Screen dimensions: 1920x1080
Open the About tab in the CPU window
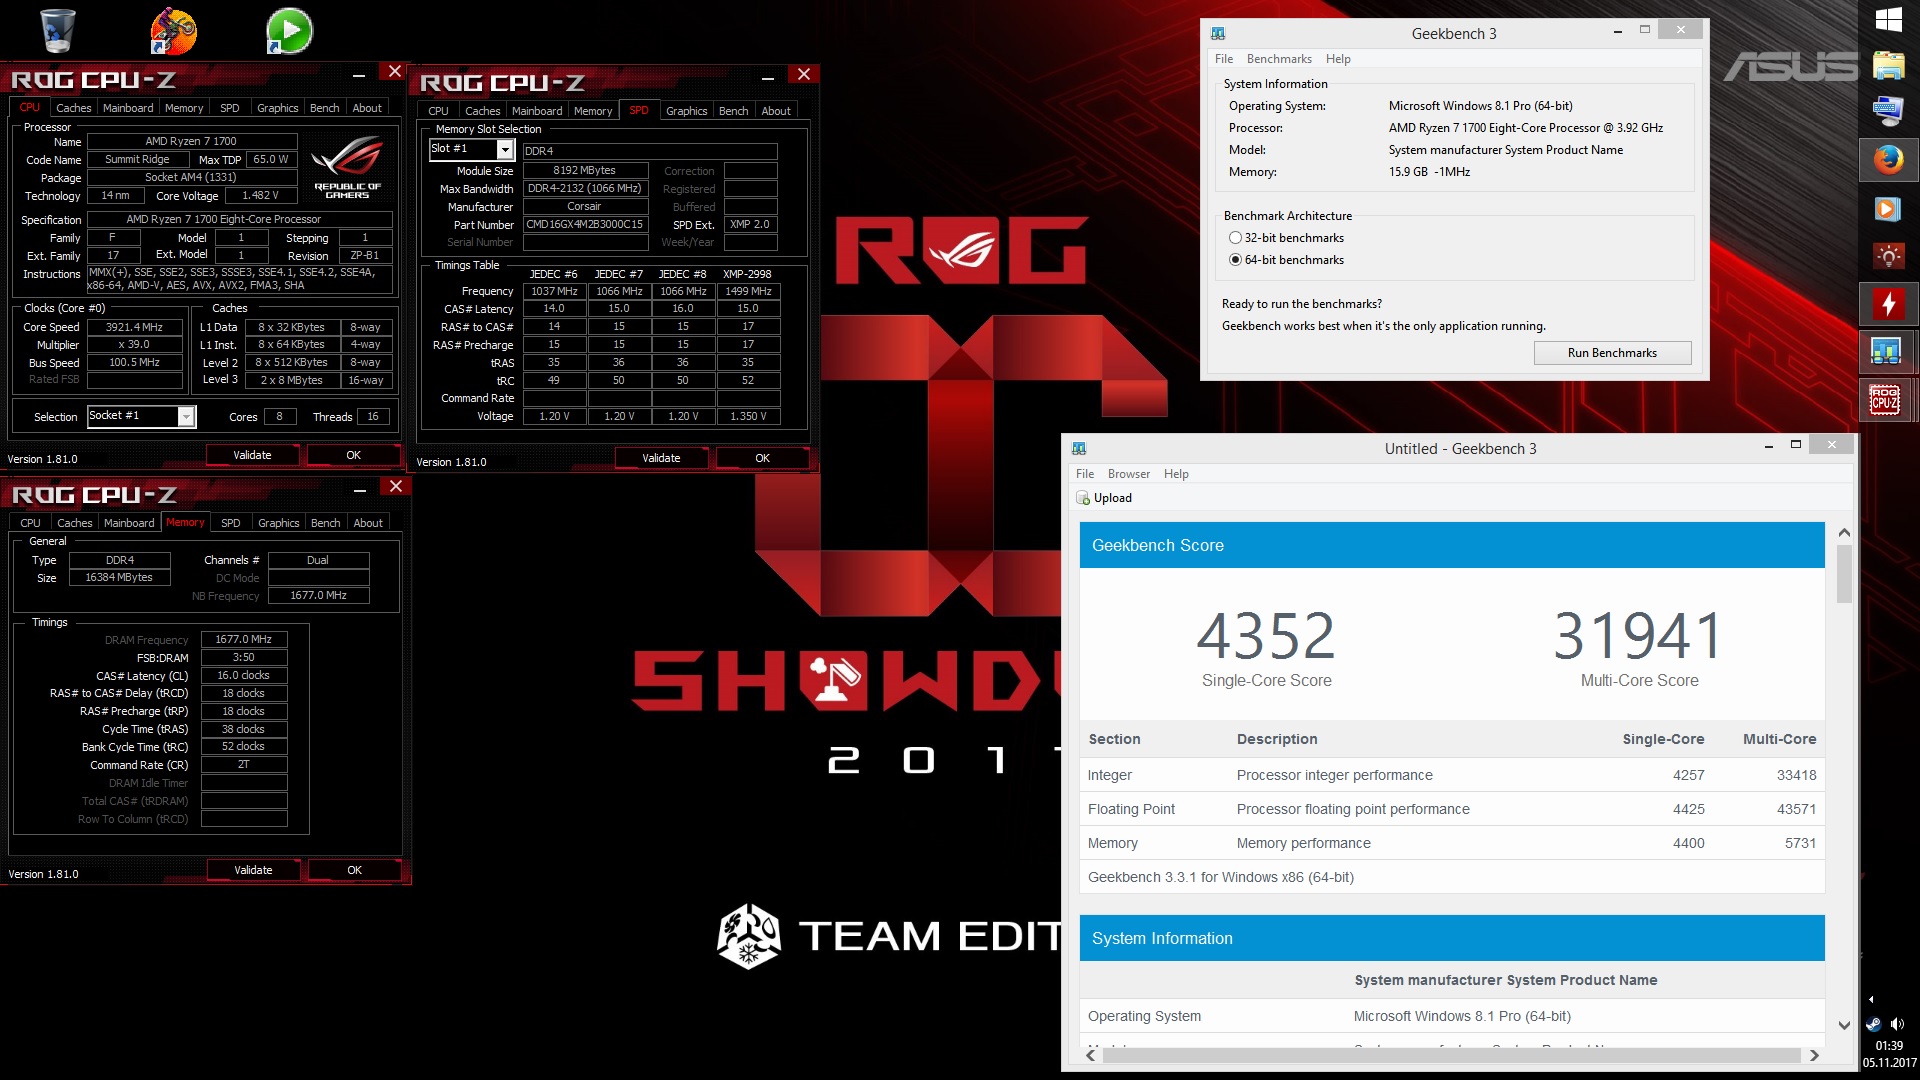(x=367, y=108)
